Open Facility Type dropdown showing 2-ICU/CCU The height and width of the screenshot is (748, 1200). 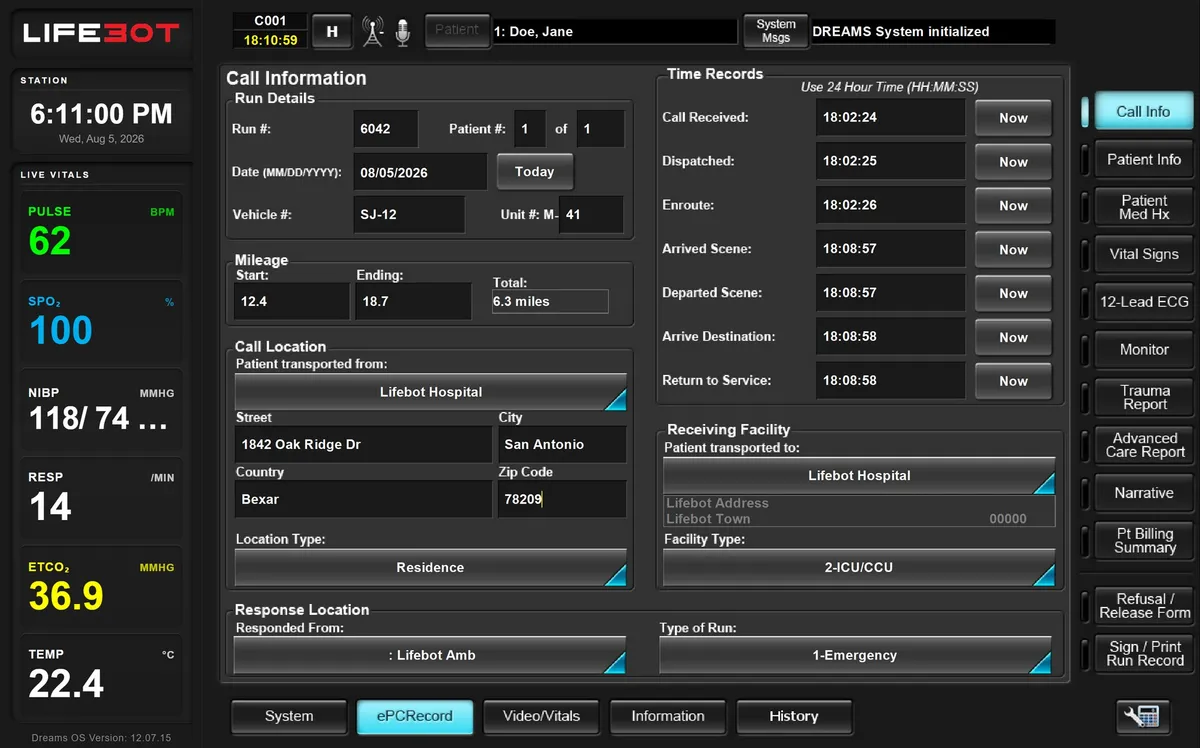(x=859, y=567)
